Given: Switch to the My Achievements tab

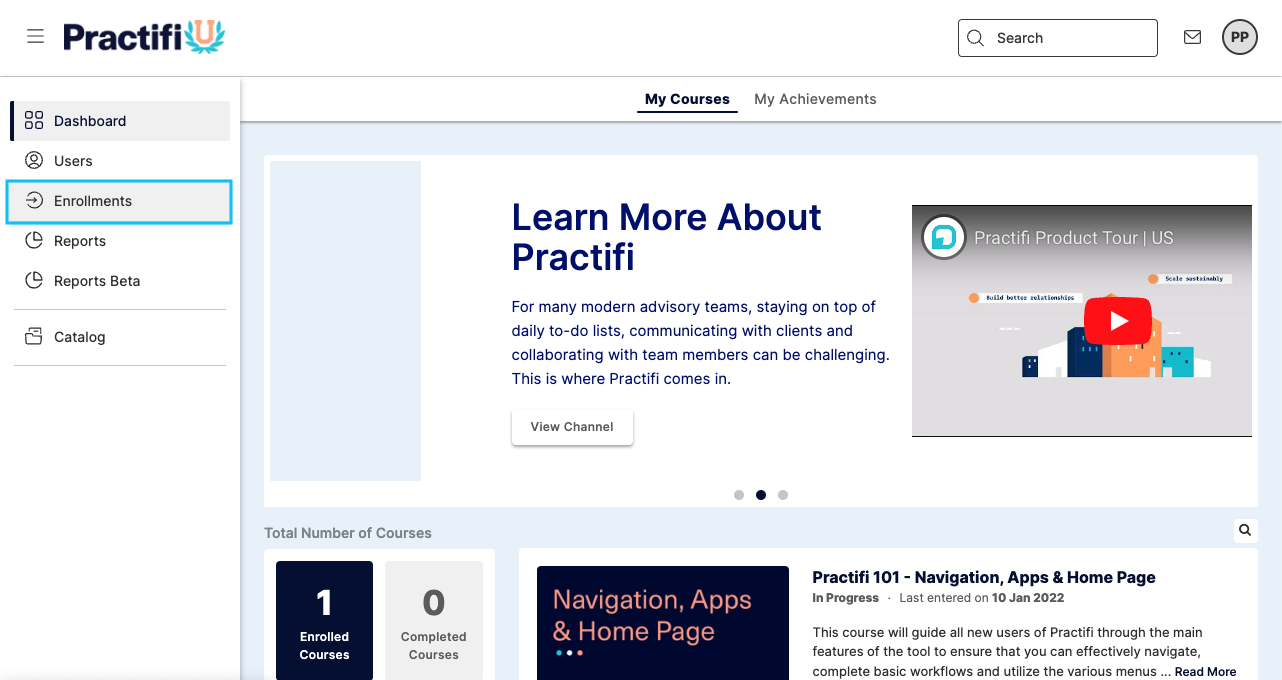Looking at the screenshot, I should pyautogui.click(x=815, y=99).
